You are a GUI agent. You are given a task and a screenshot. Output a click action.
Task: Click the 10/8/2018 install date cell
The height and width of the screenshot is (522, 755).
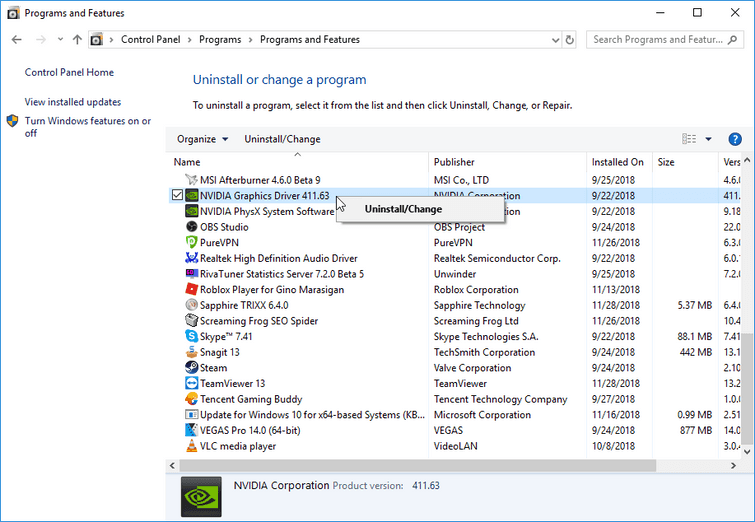tap(613, 446)
